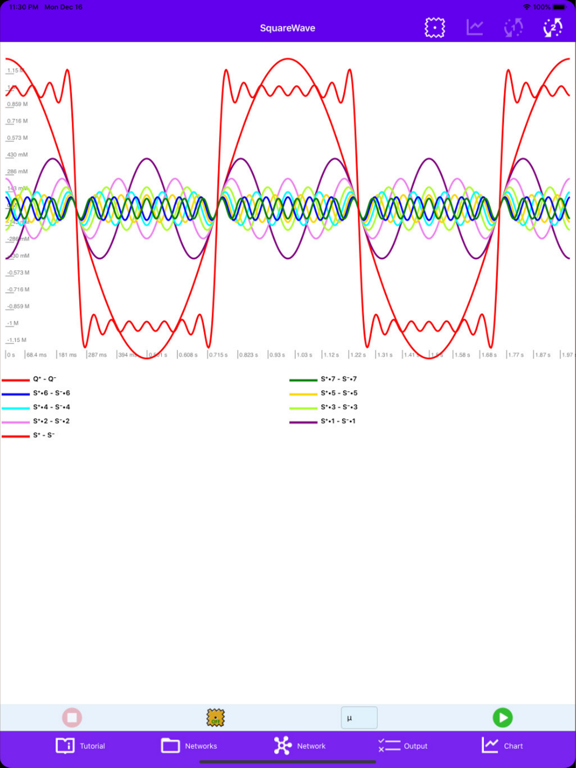Click the SquareWave title

(x=288, y=28)
